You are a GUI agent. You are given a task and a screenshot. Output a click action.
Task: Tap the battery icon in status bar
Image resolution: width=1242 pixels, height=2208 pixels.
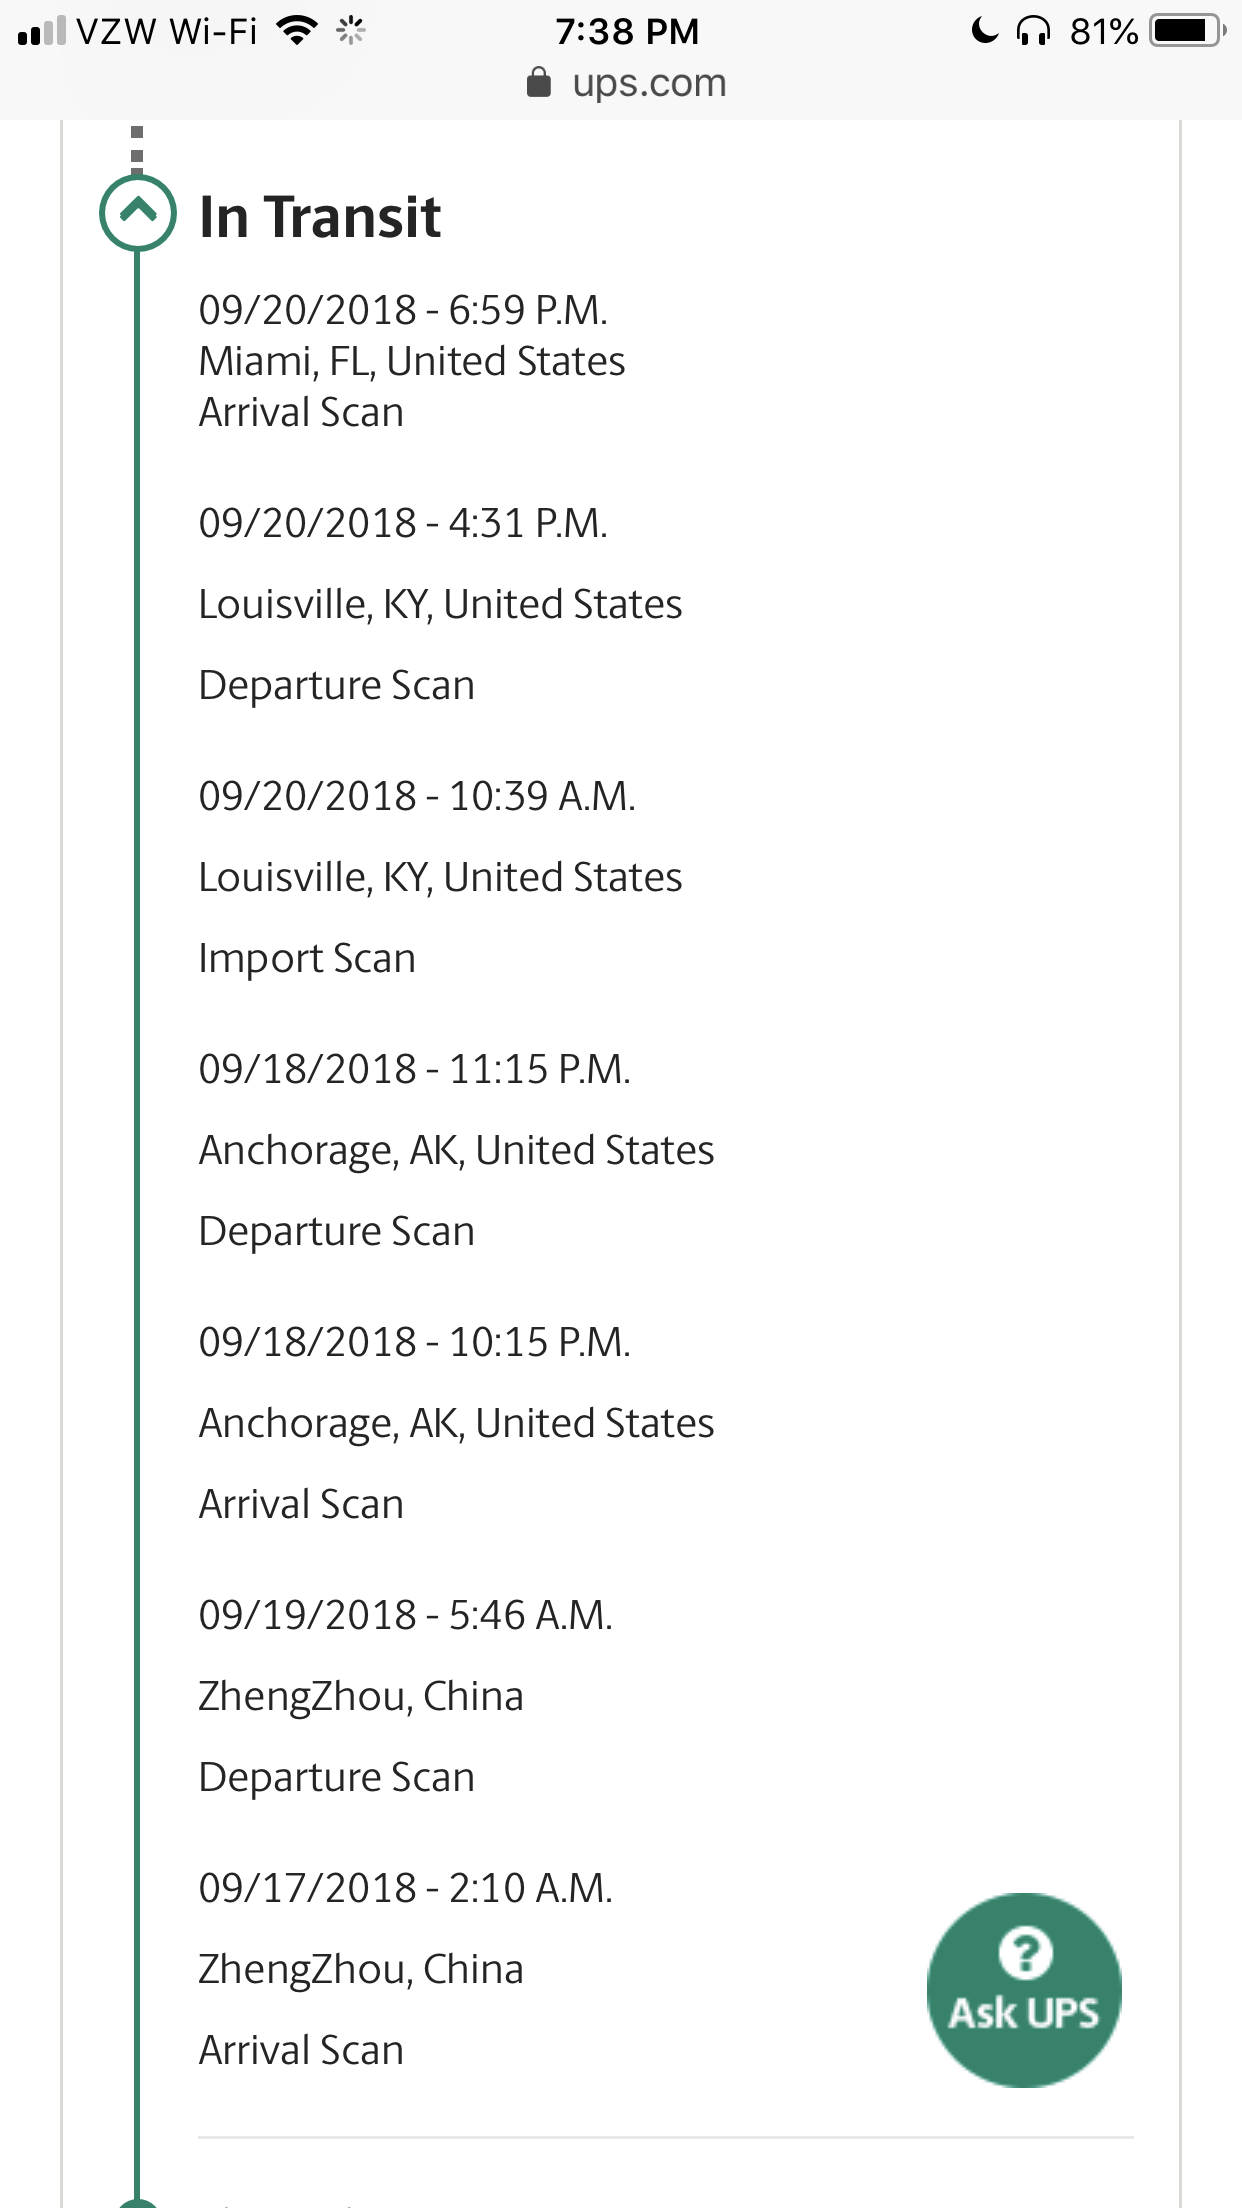(1188, 31)
